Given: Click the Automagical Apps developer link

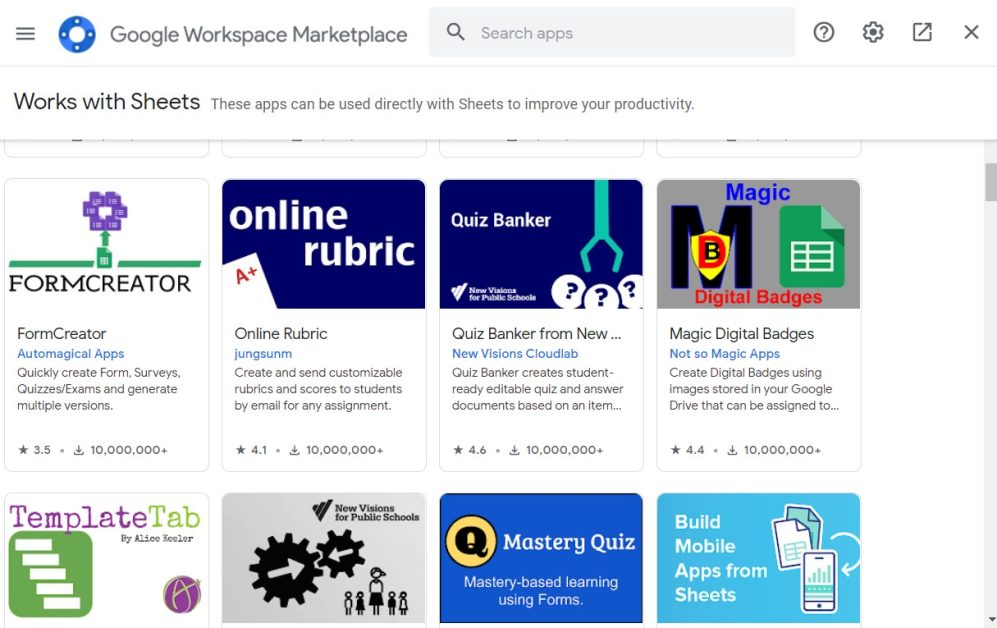Looking at the screenshot, I should click(71, 354).
